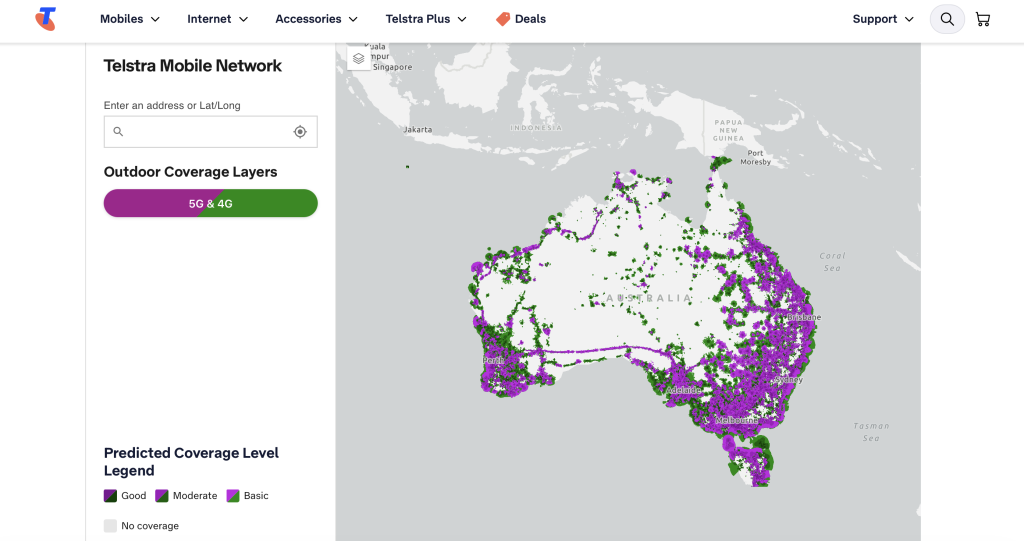Expand the Internet menu

[217, 19]
